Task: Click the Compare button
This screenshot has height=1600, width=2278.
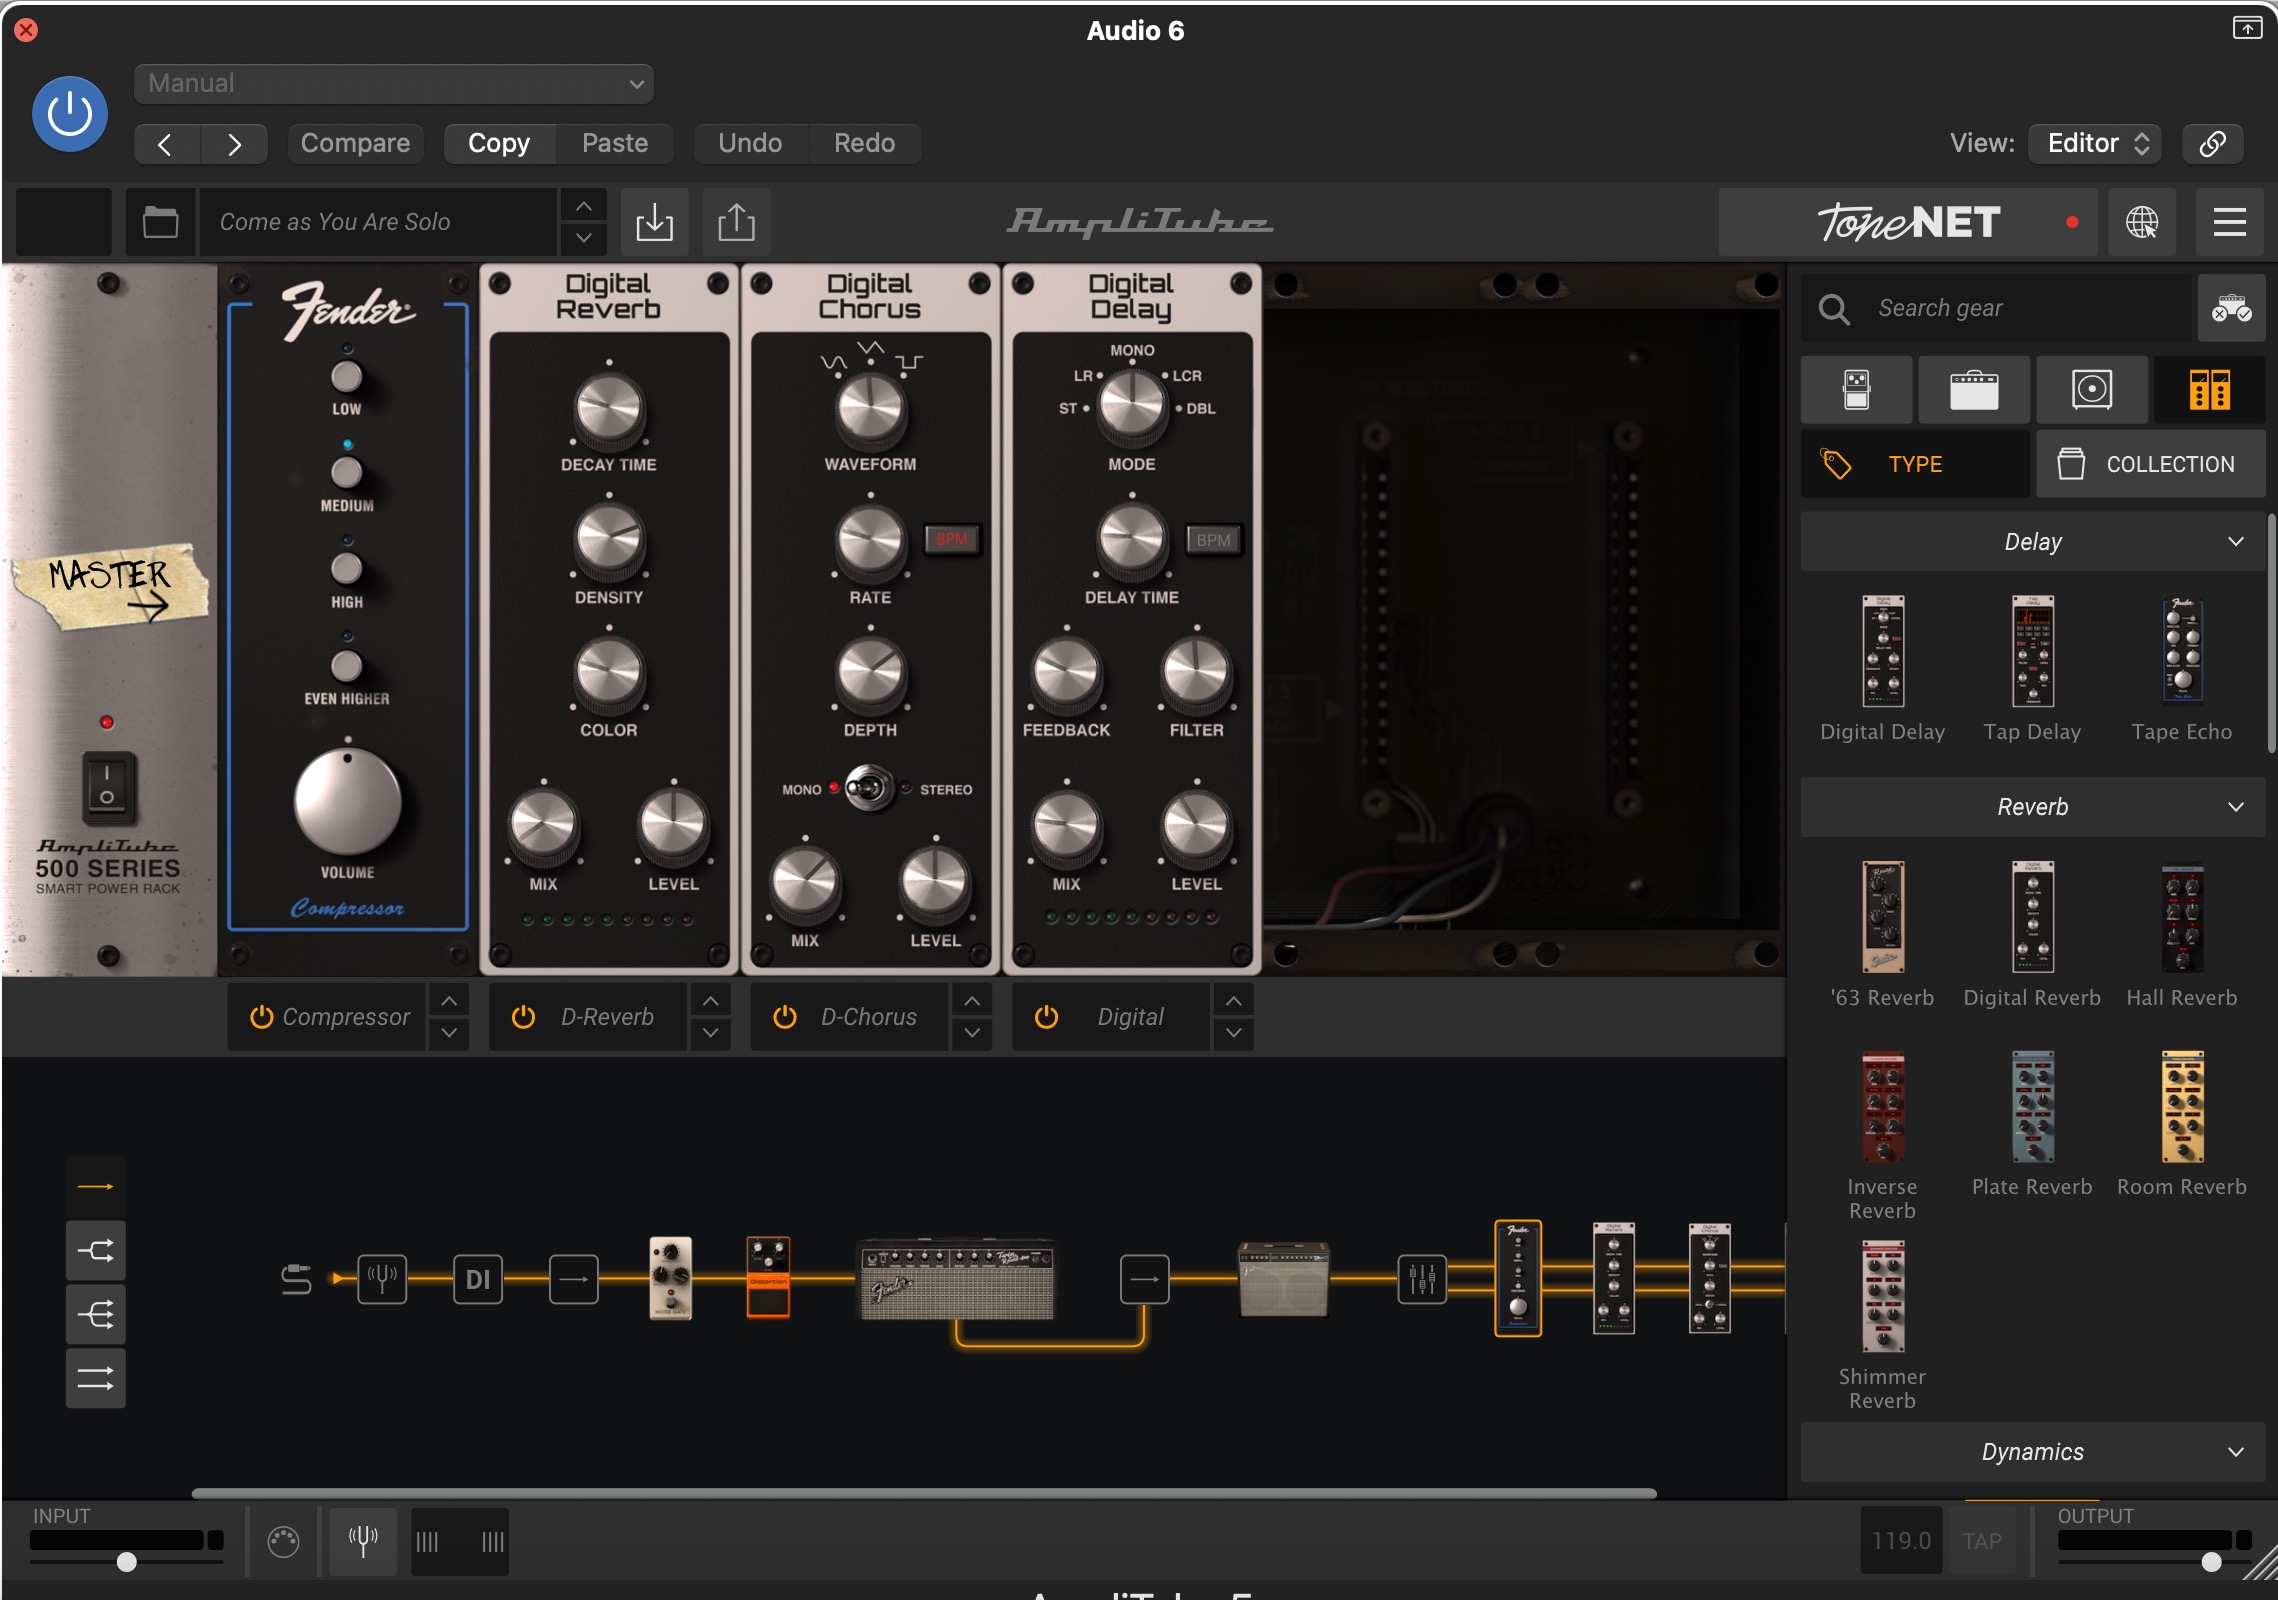Action: coord(355,143)
